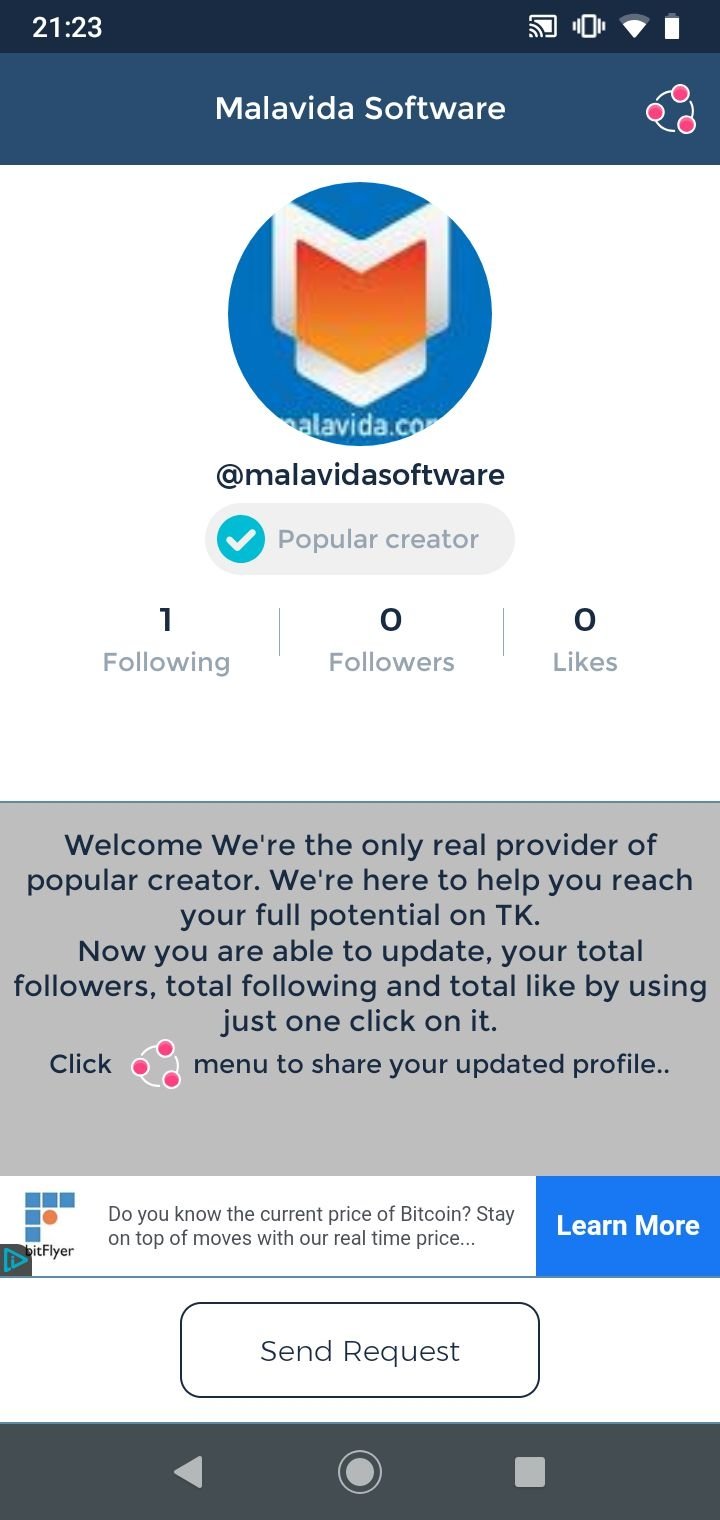Screen dimensions: 720x1520
Task: Tap the Following count of 1
Action: click(166, 620)
